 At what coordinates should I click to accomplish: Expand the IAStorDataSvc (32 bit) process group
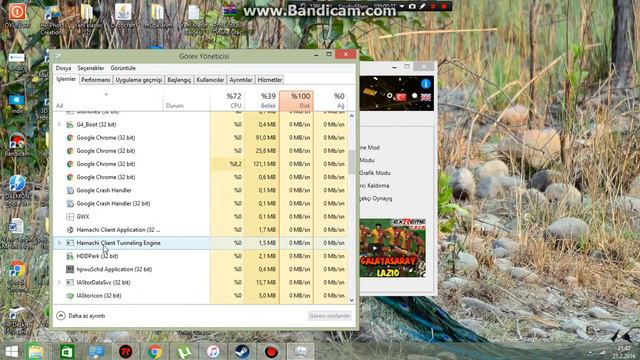60,282
